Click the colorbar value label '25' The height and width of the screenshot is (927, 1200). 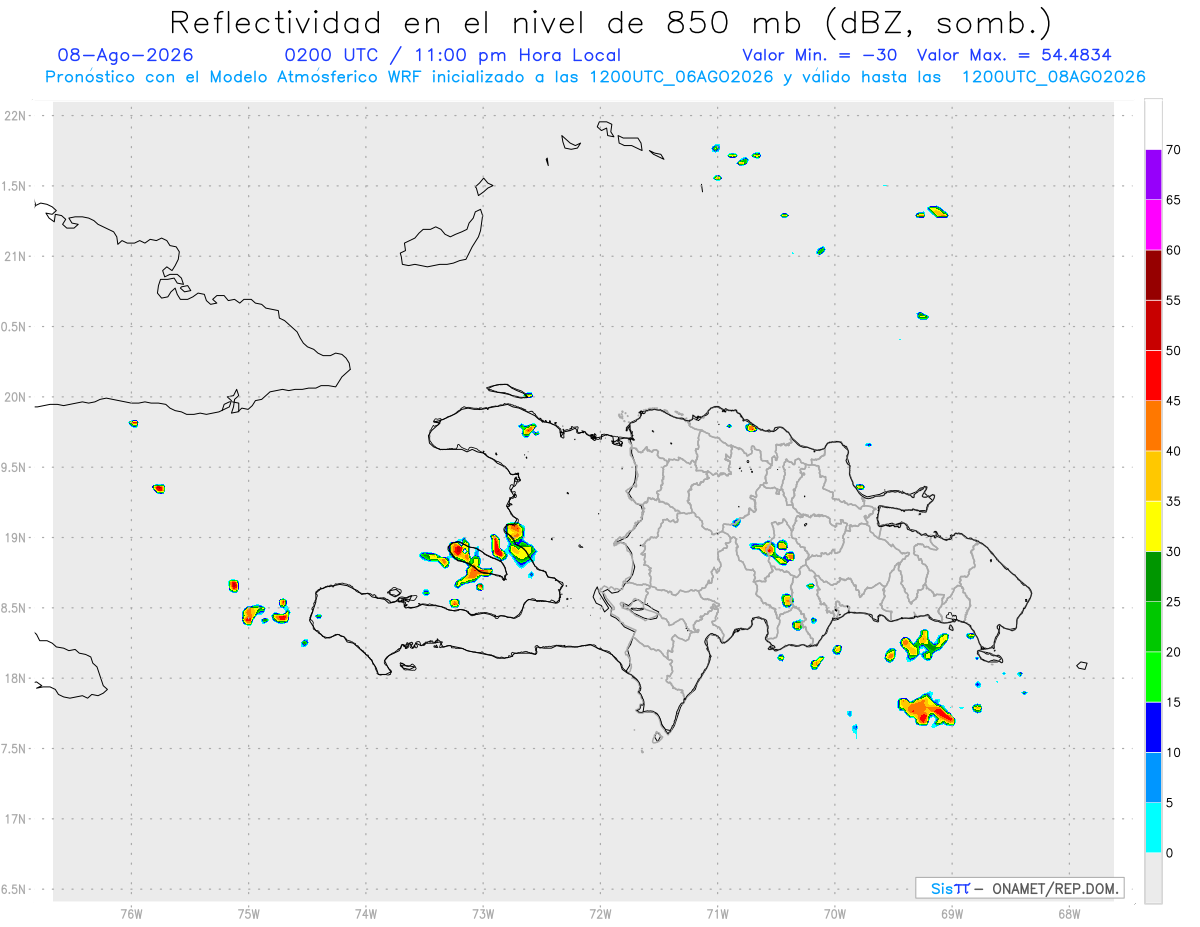[x=1174, y=602]
